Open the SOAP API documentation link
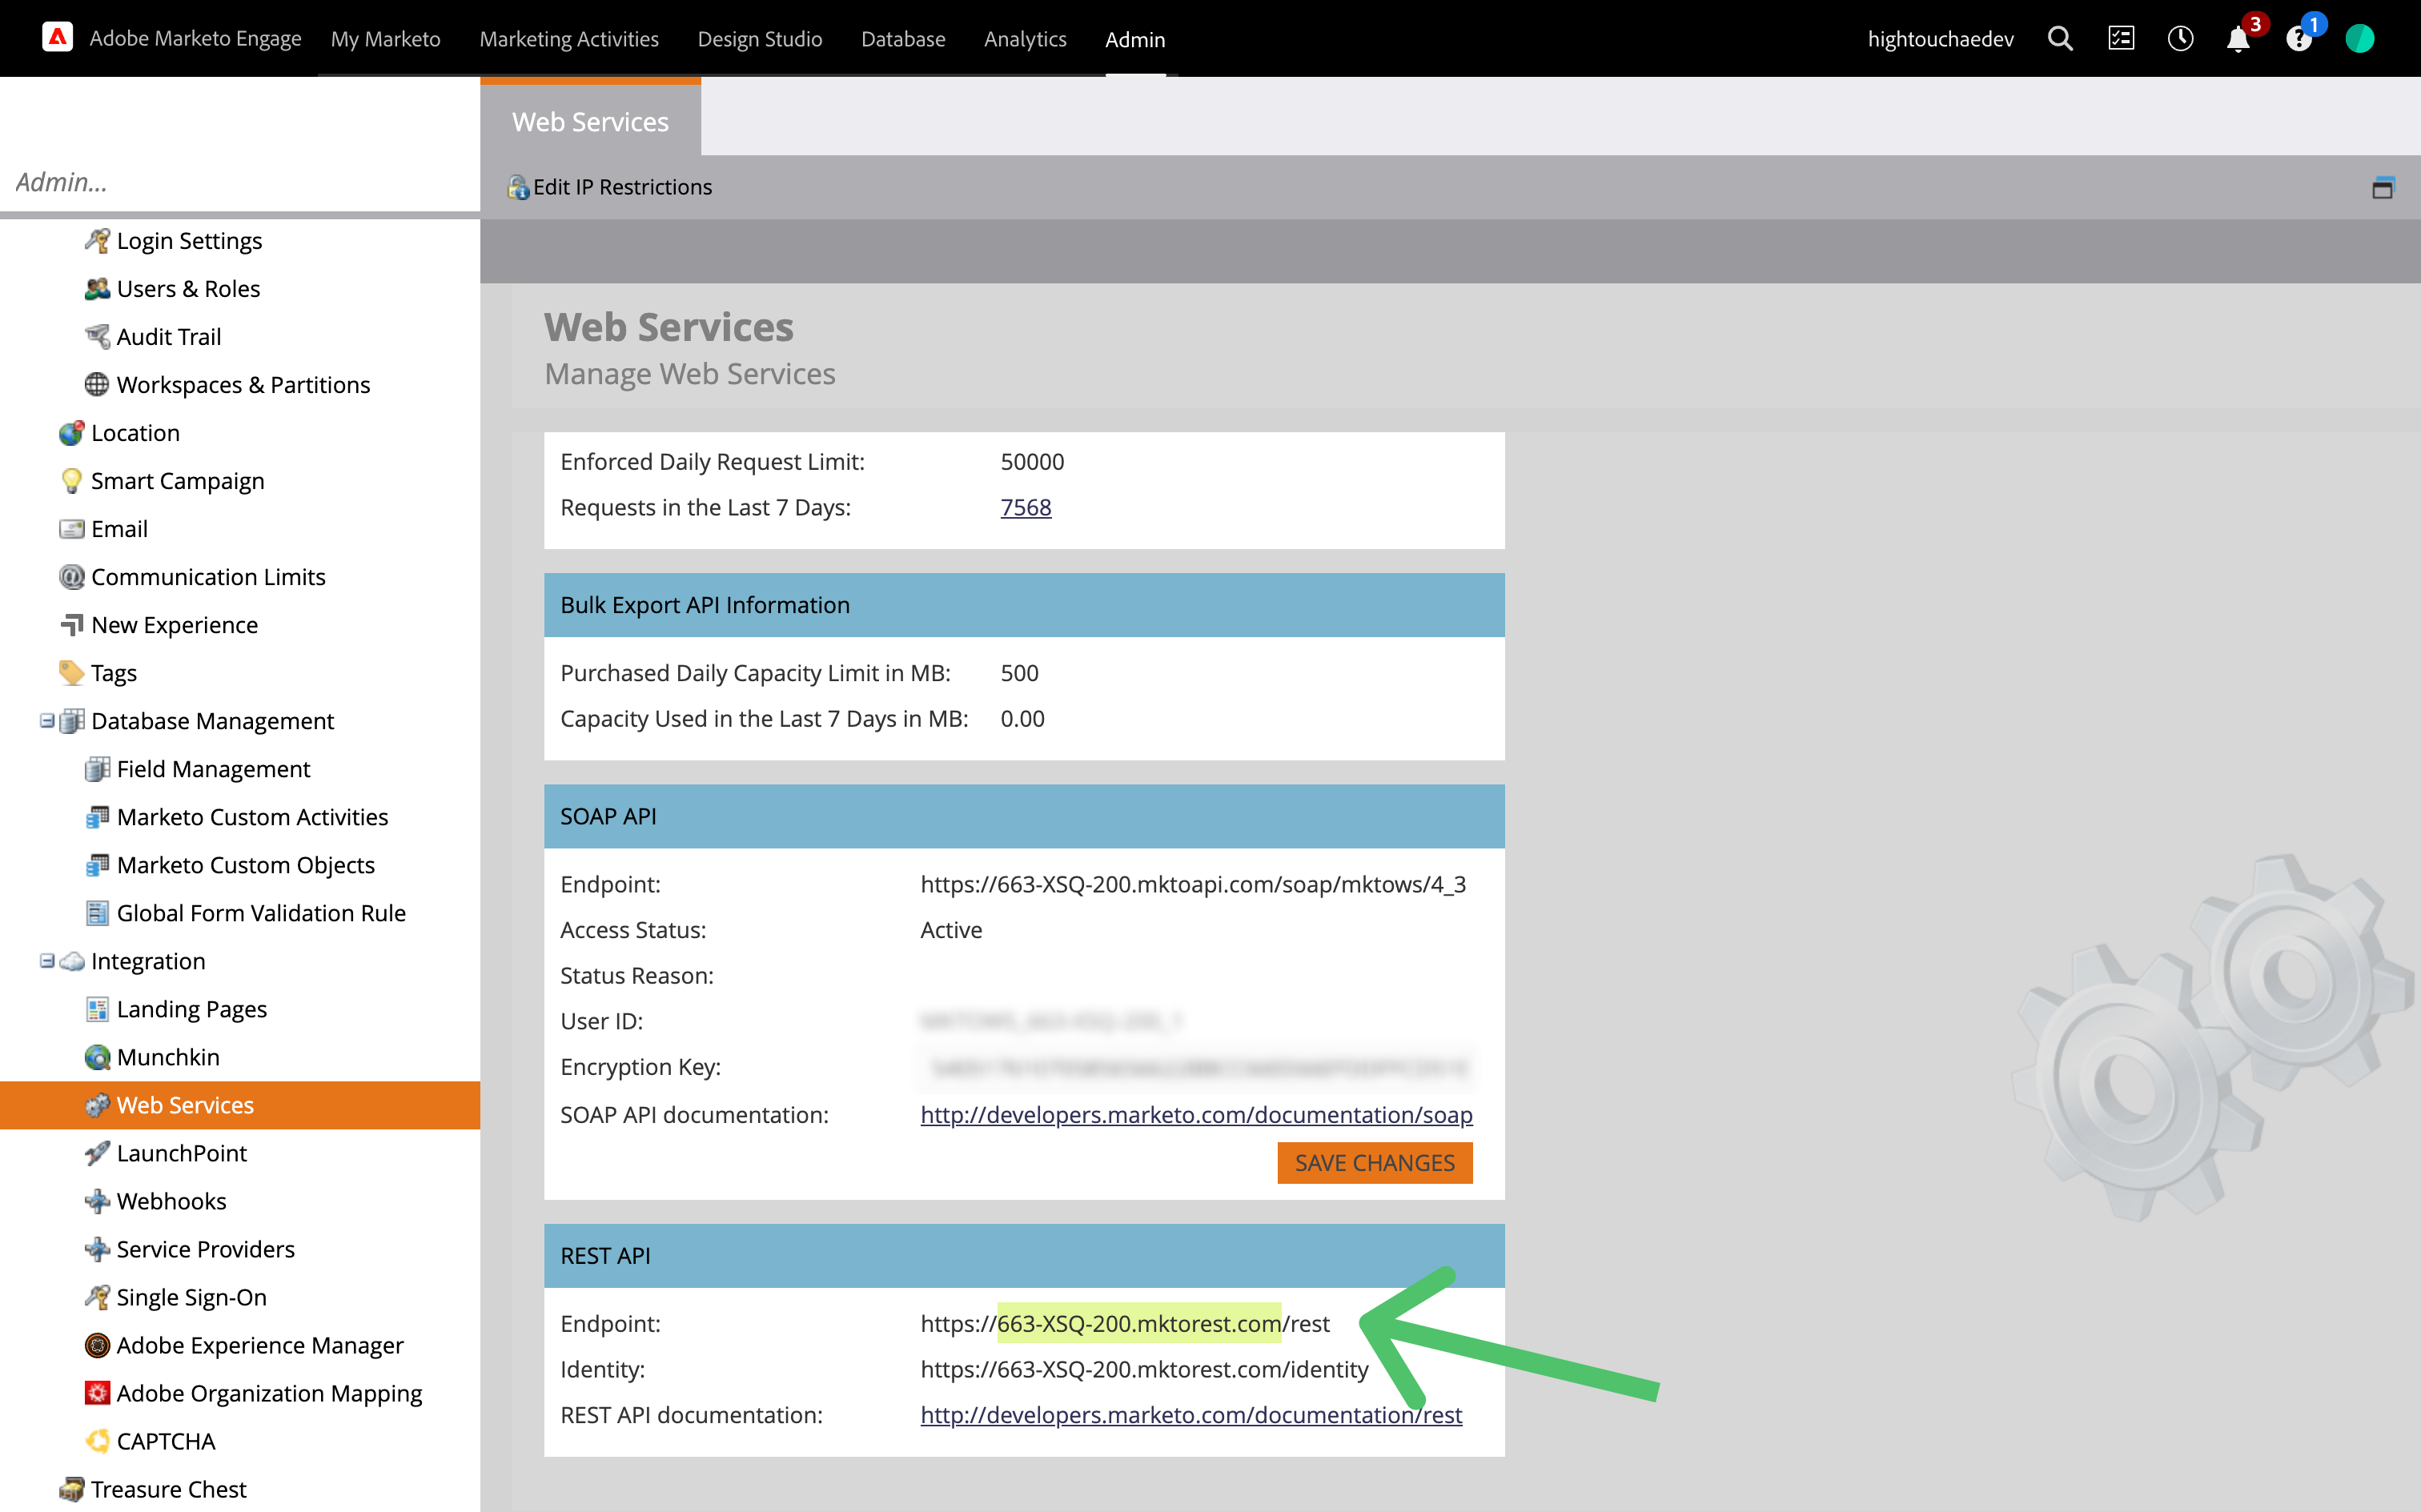Image resolution: width=2421 pixels, height=1512 pixels. pyautogui.click(x=1196, y=1114)
